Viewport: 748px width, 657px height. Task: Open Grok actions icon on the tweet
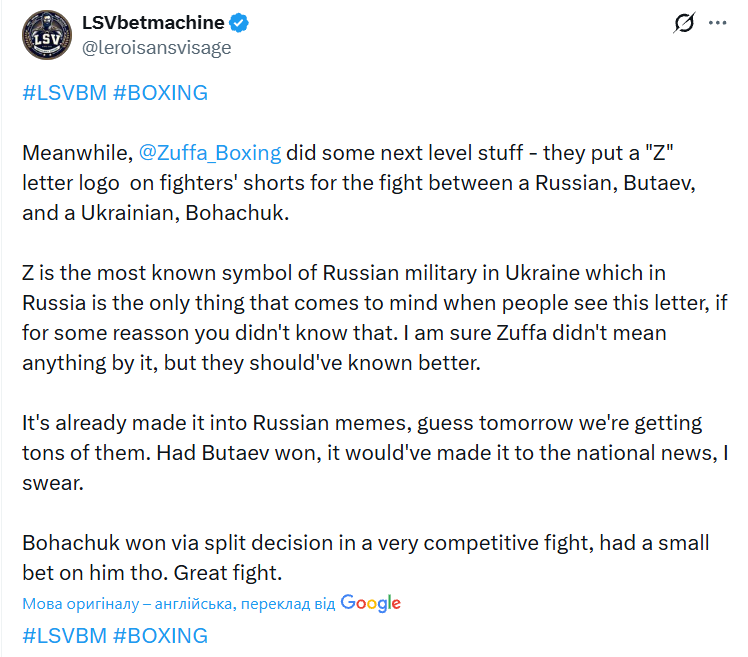coord(685,23)
